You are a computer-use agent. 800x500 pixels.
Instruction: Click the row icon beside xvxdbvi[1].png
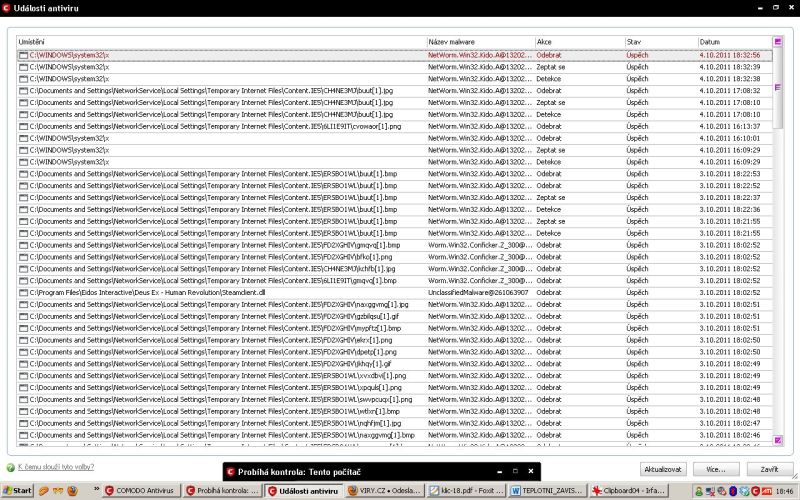click(23, 376)
